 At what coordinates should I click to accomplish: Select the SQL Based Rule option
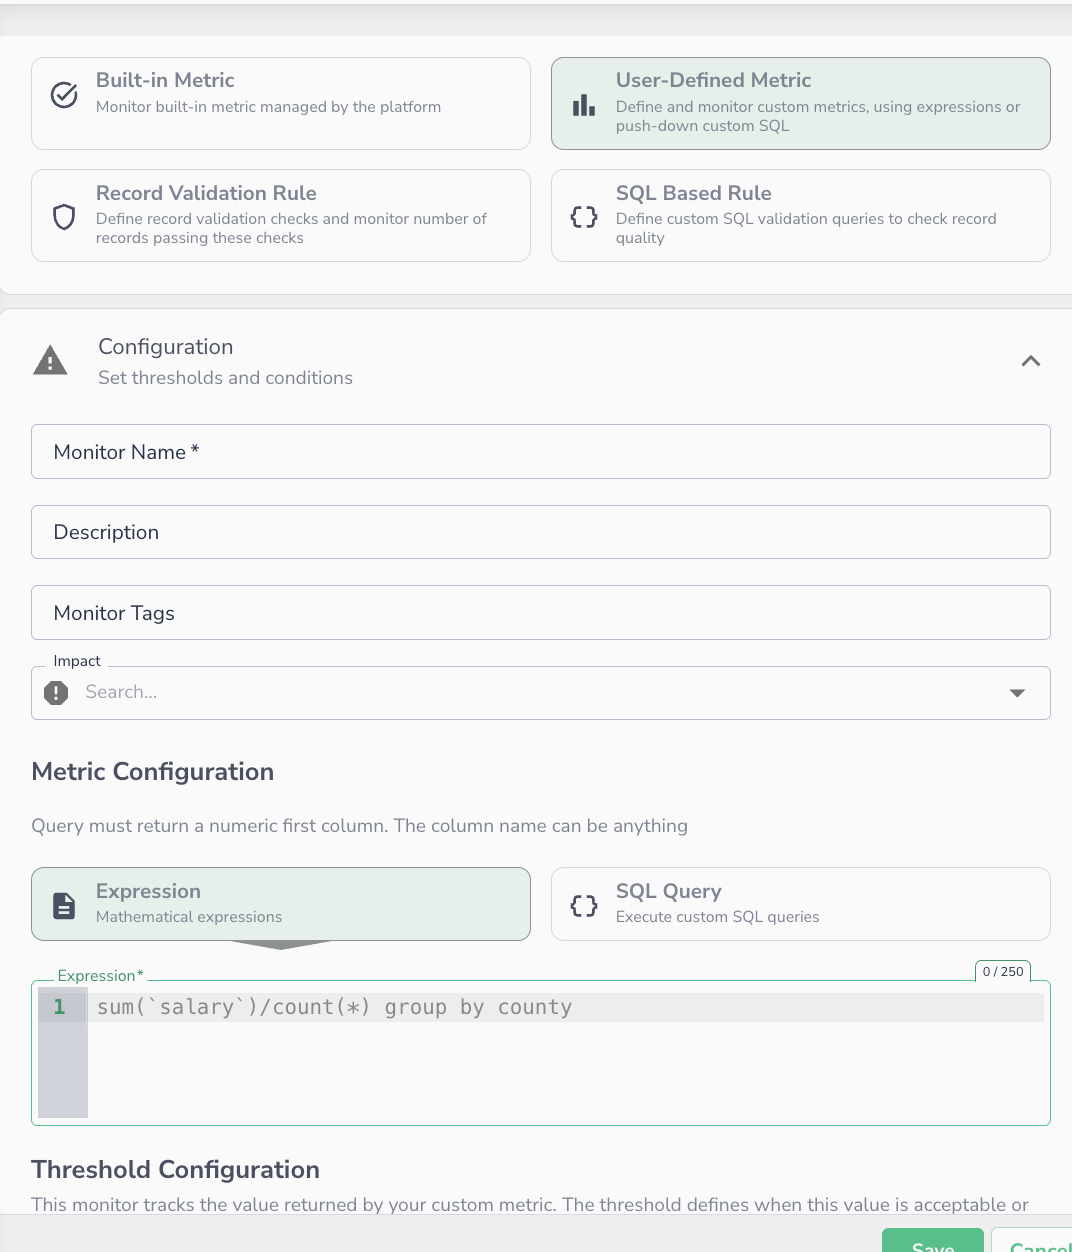[801, 216]
